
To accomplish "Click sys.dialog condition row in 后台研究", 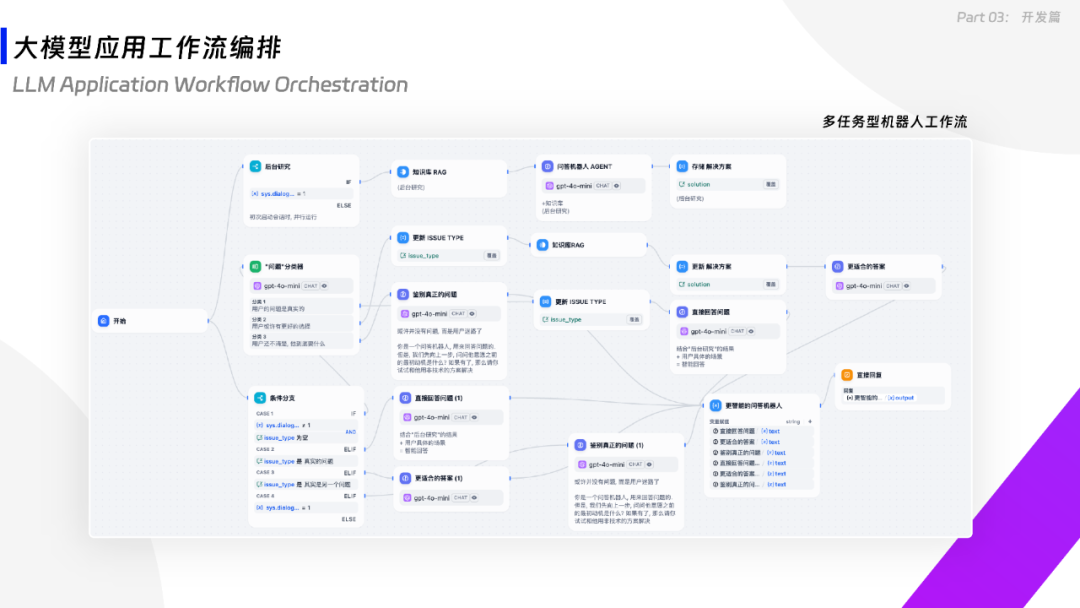I will tap(301, 193).
